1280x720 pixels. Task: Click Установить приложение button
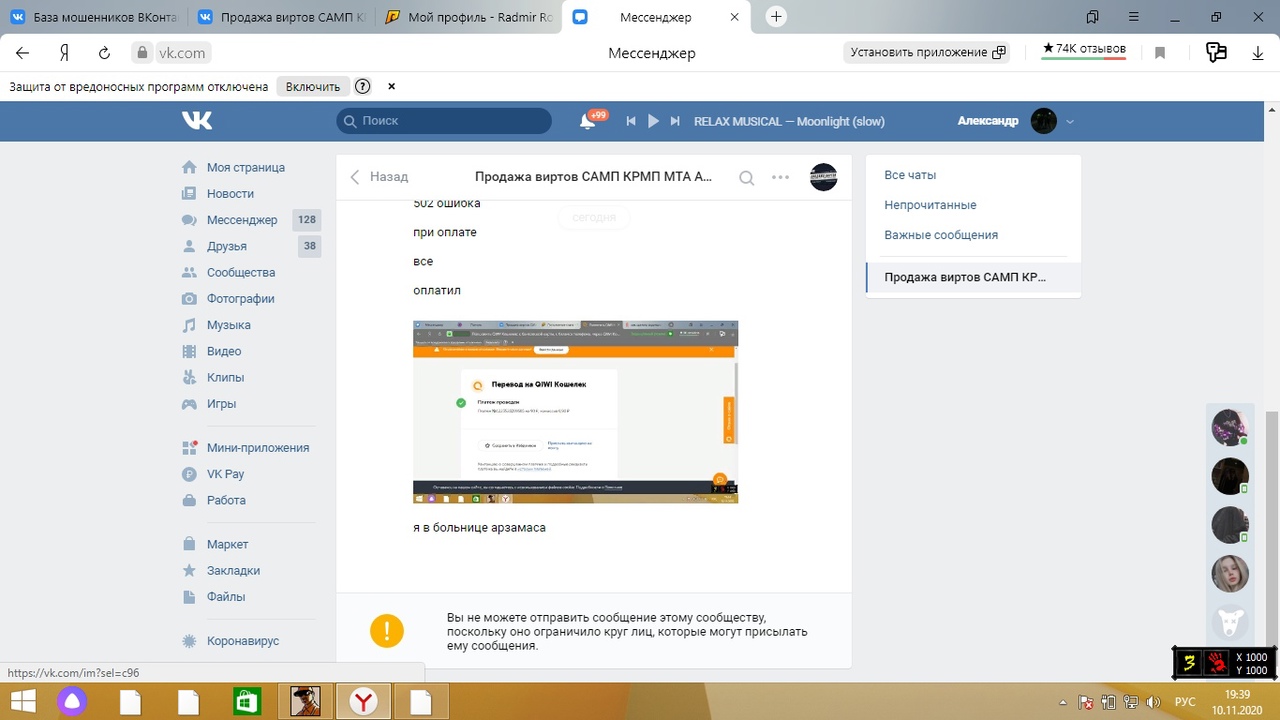[x=927, y=53]
